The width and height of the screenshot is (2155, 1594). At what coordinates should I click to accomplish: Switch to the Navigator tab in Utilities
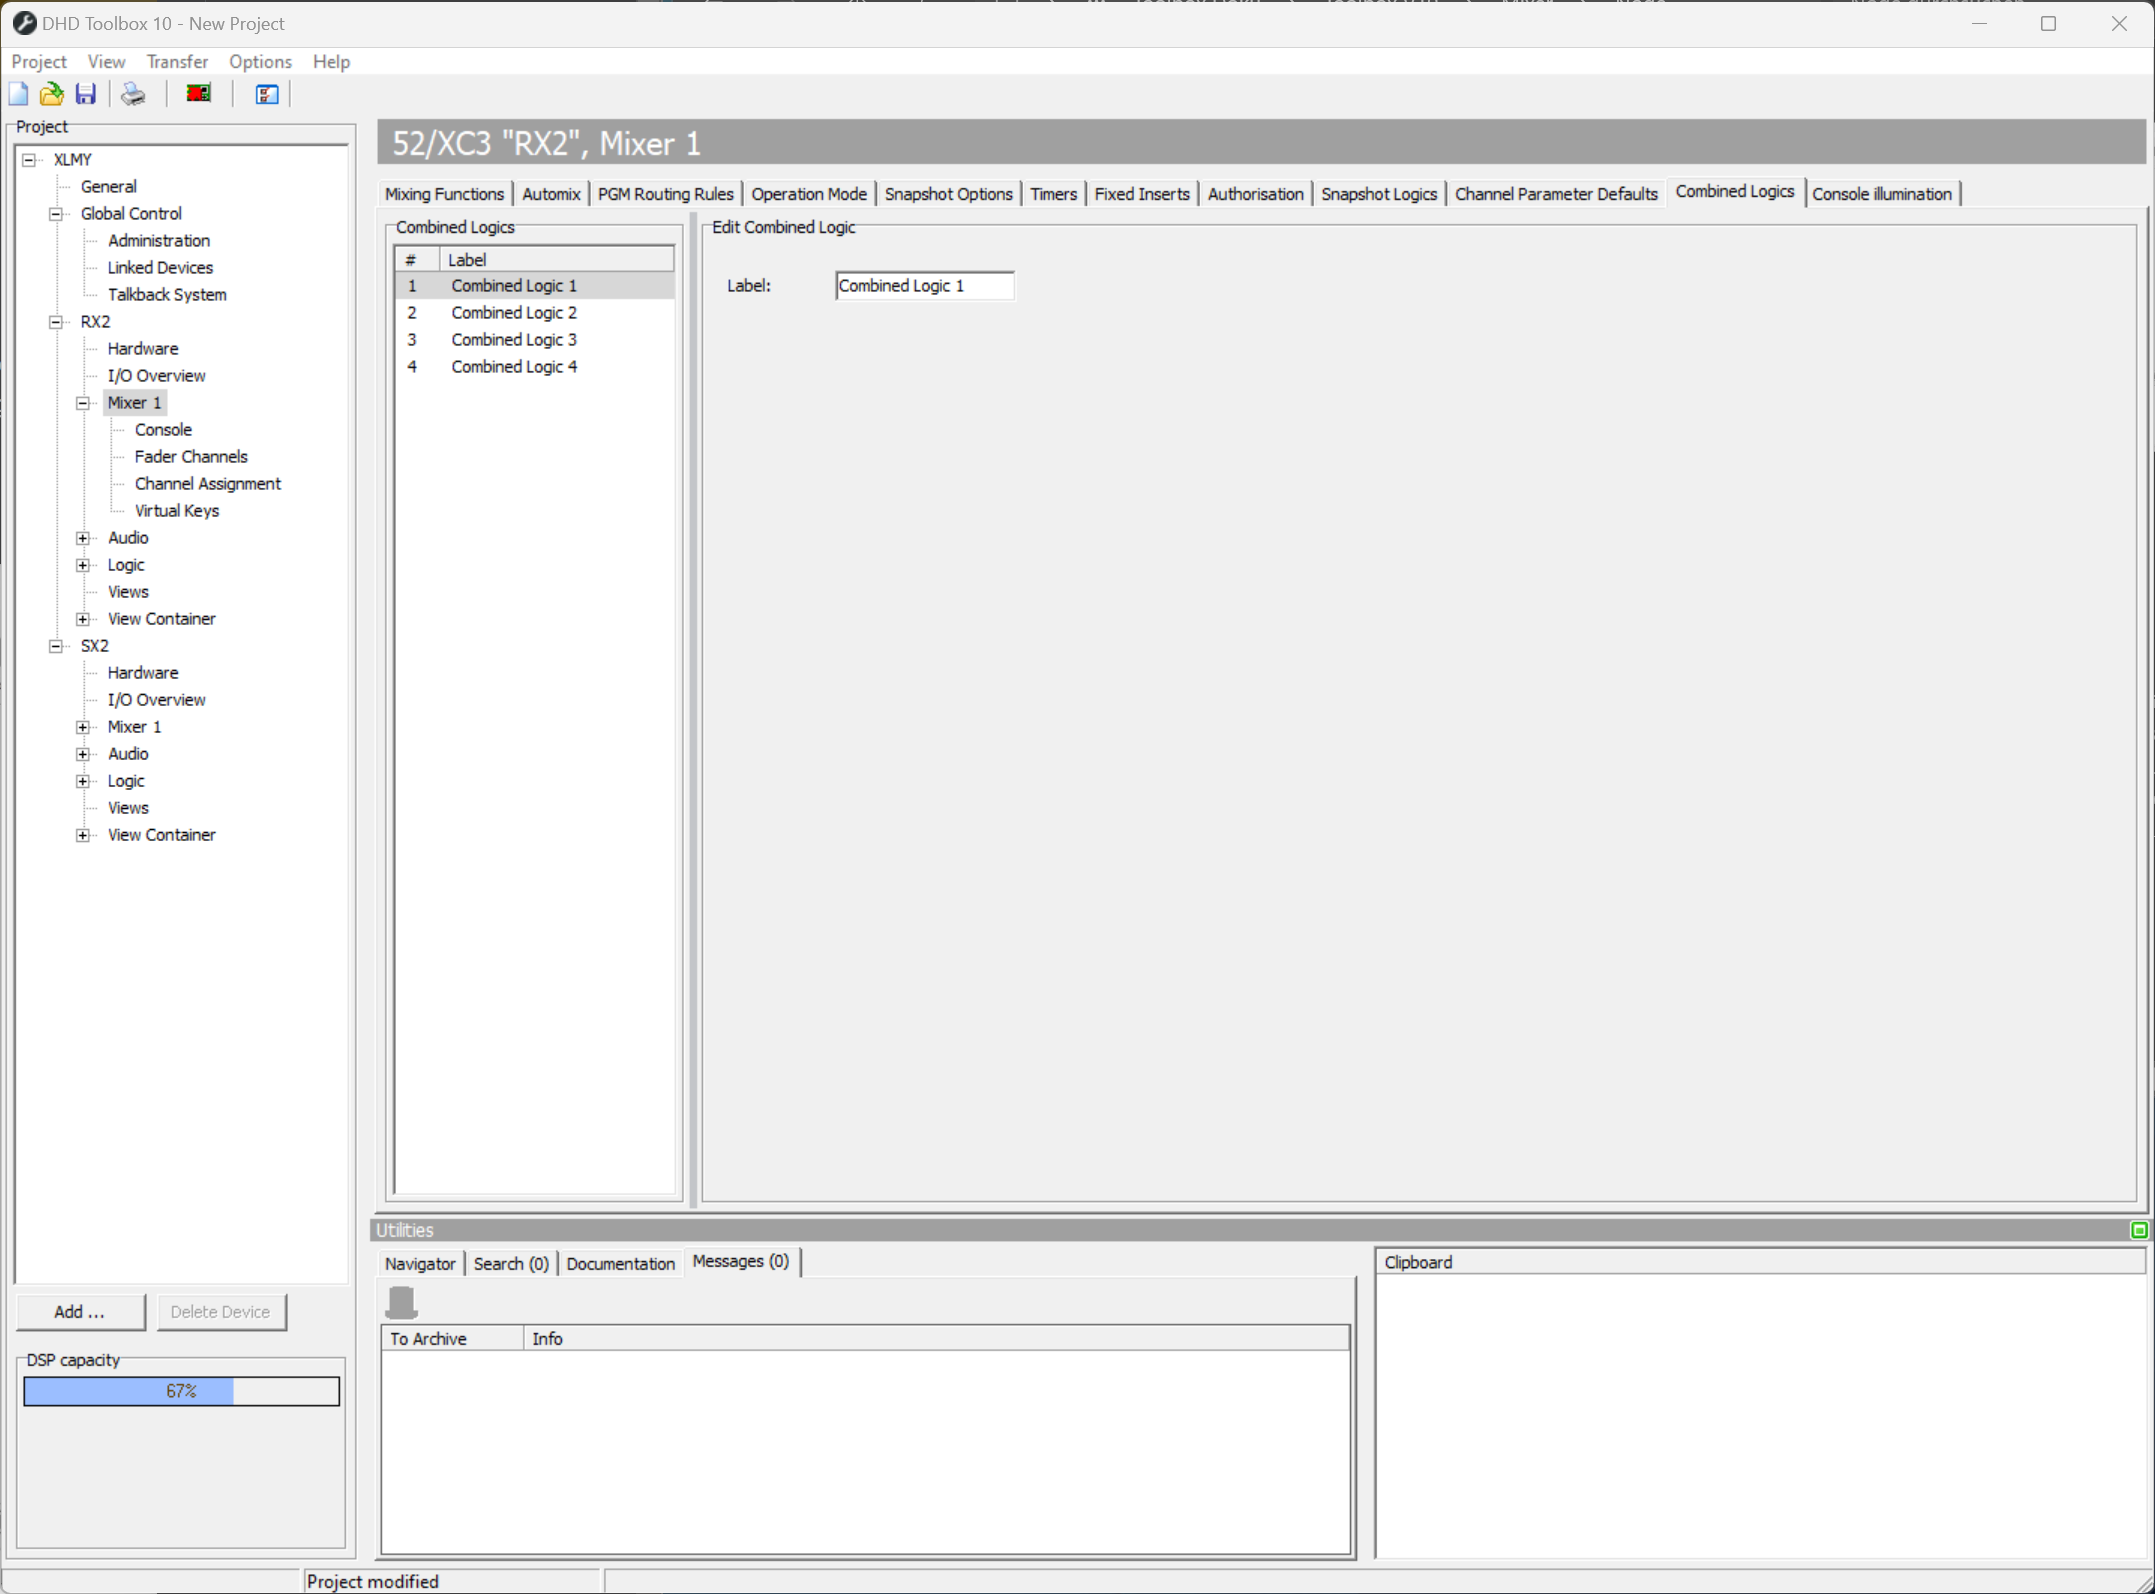click(x=419, y=1263)
